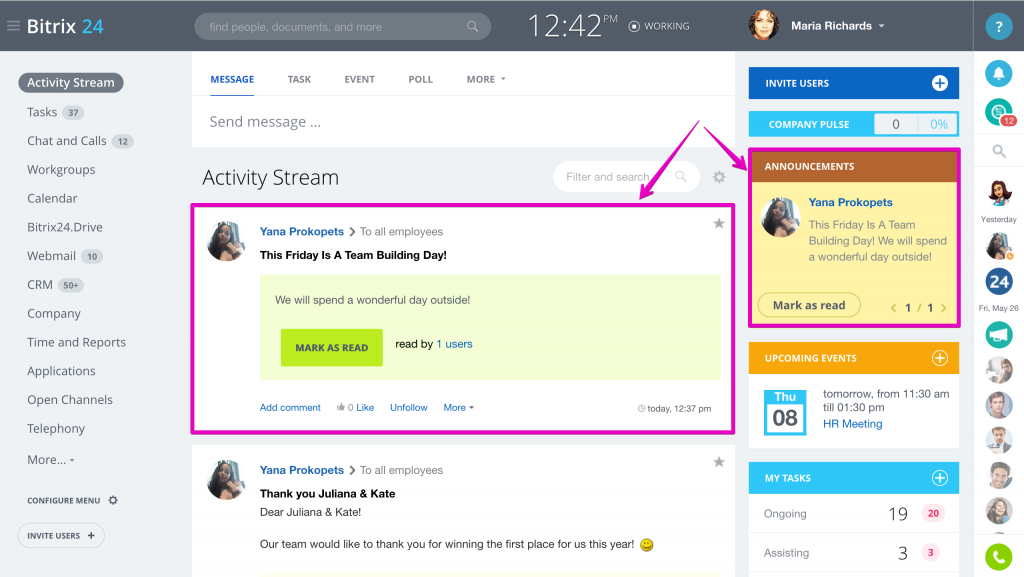Click plus icon on Invite Users banner

pyautogui.click(x=940, y=83)
